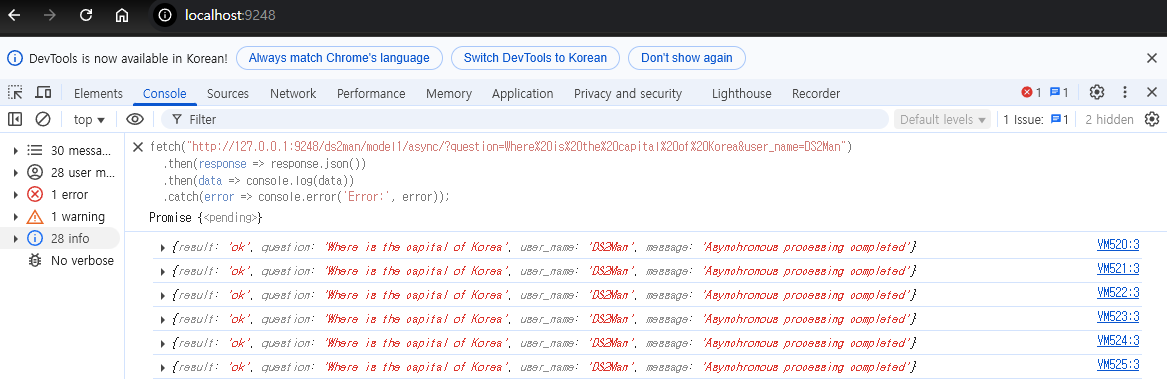Click Don't show again button
The image size is (1167, 379).
[x=687, y=58]
